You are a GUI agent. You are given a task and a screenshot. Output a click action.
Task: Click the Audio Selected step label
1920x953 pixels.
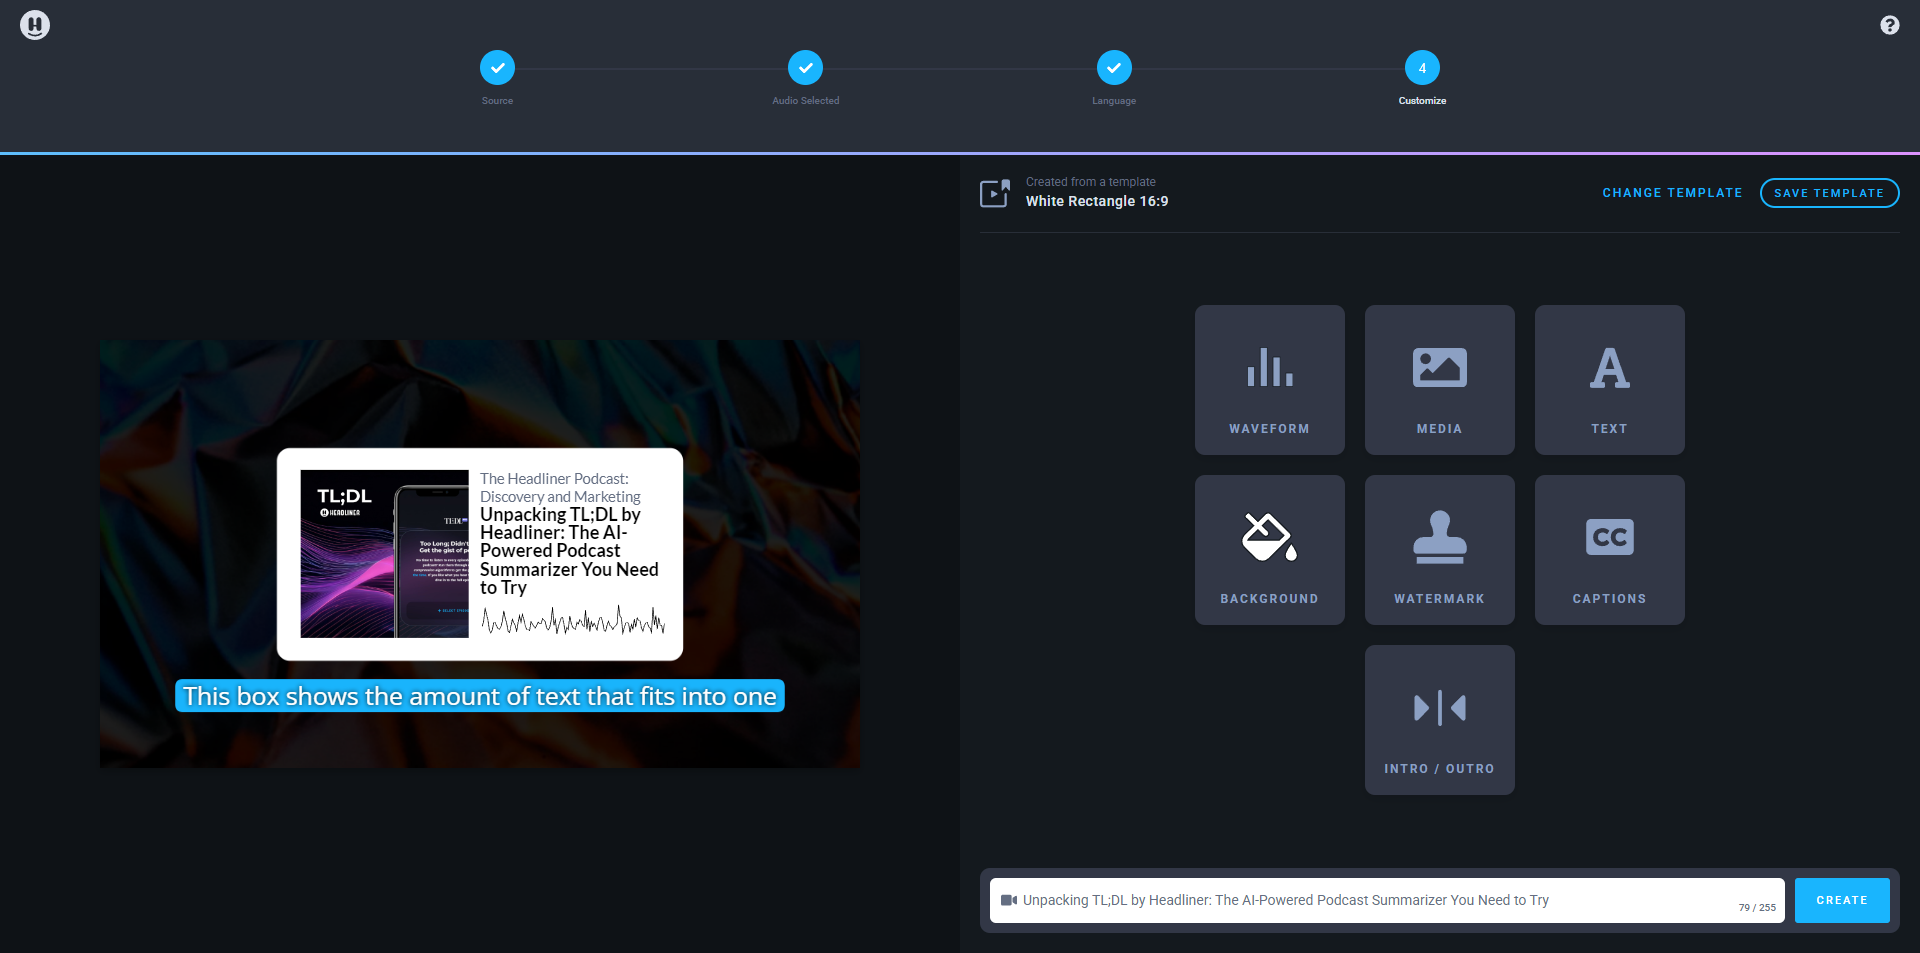coord(805,101)
